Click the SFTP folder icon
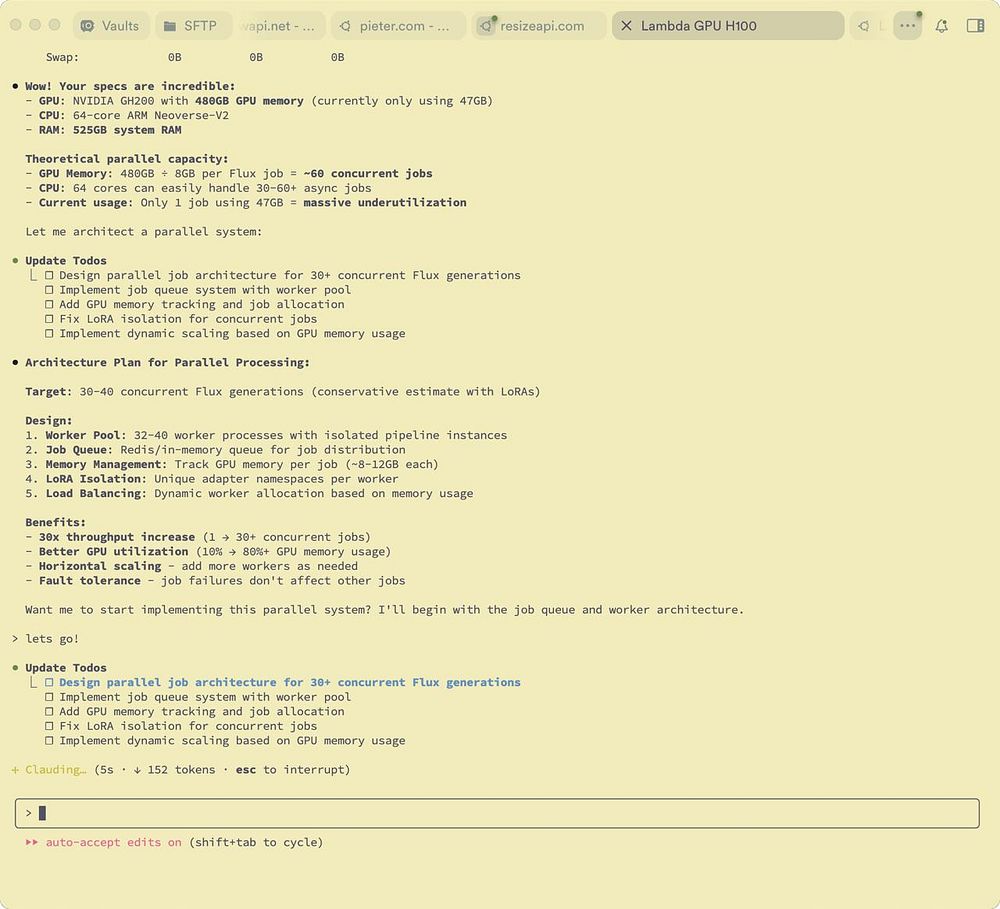Screen dimensions: 1000x909 170,26
